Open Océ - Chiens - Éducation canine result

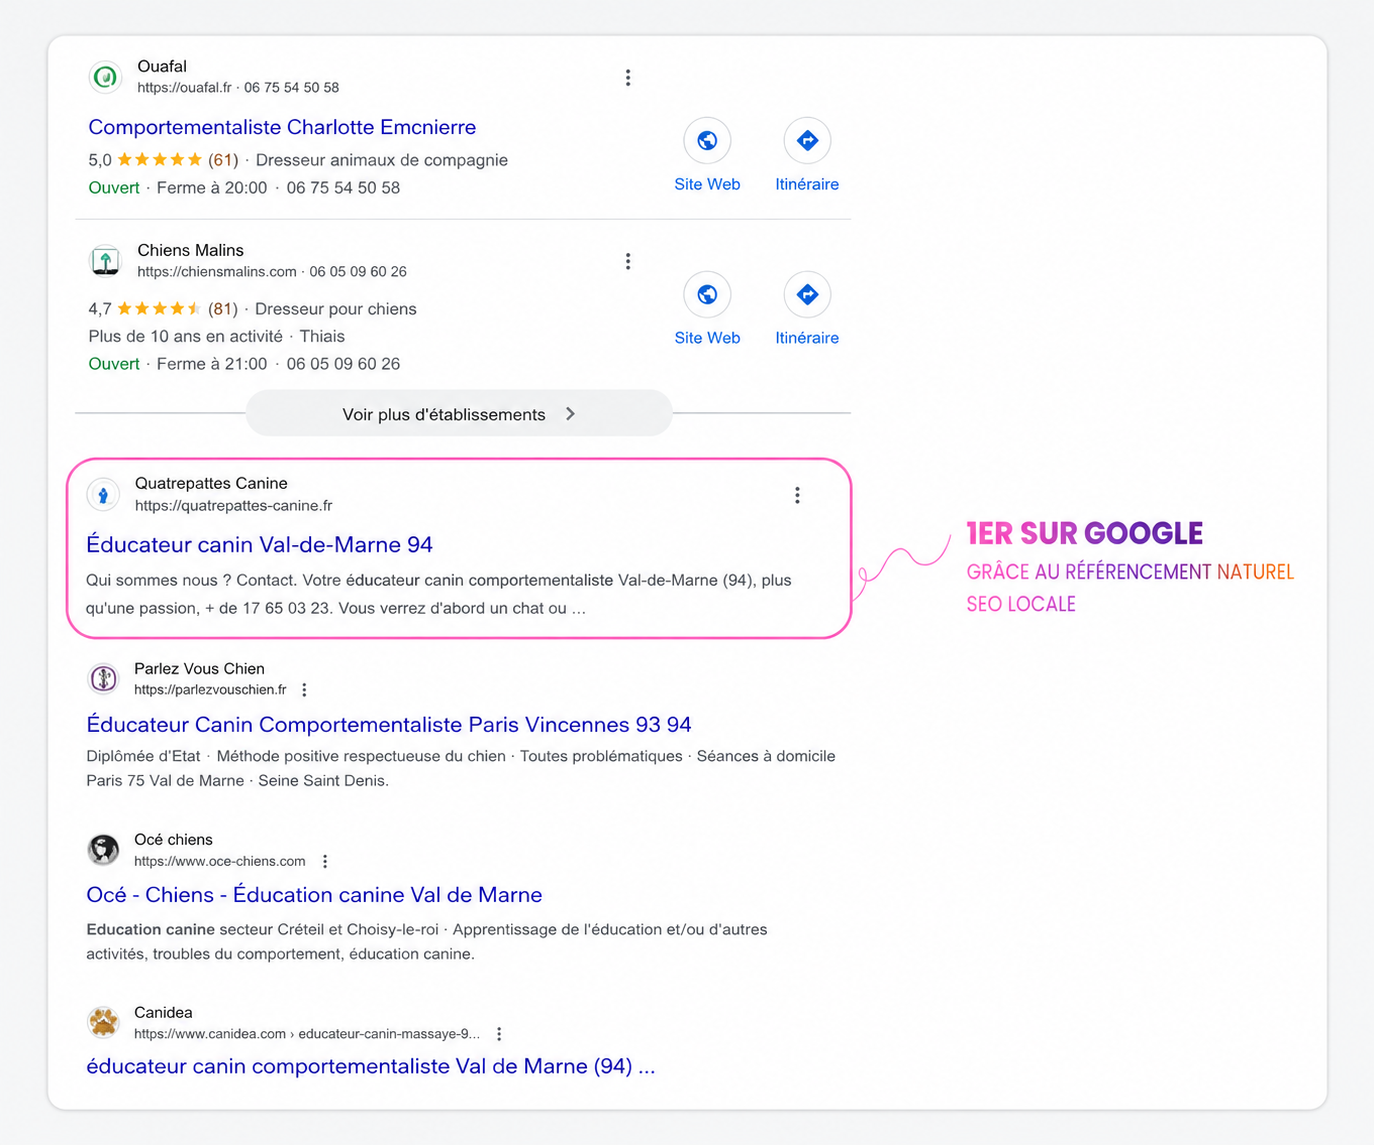pyautogui.click(x=314, y=895)
